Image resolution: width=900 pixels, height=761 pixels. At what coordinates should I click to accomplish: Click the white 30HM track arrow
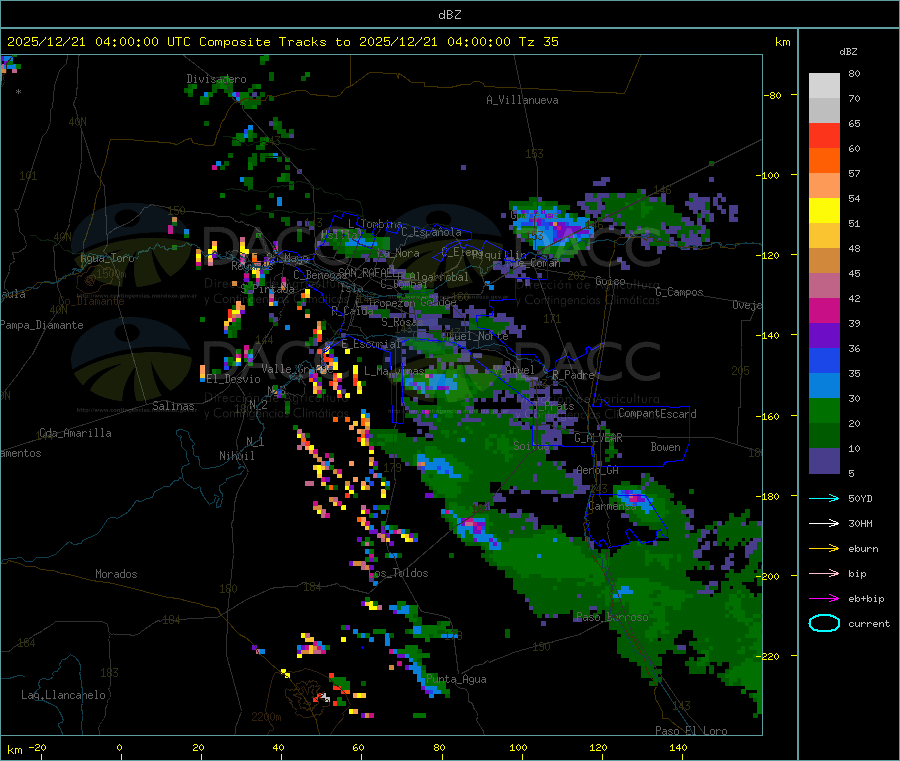click(x=824, y=523)
